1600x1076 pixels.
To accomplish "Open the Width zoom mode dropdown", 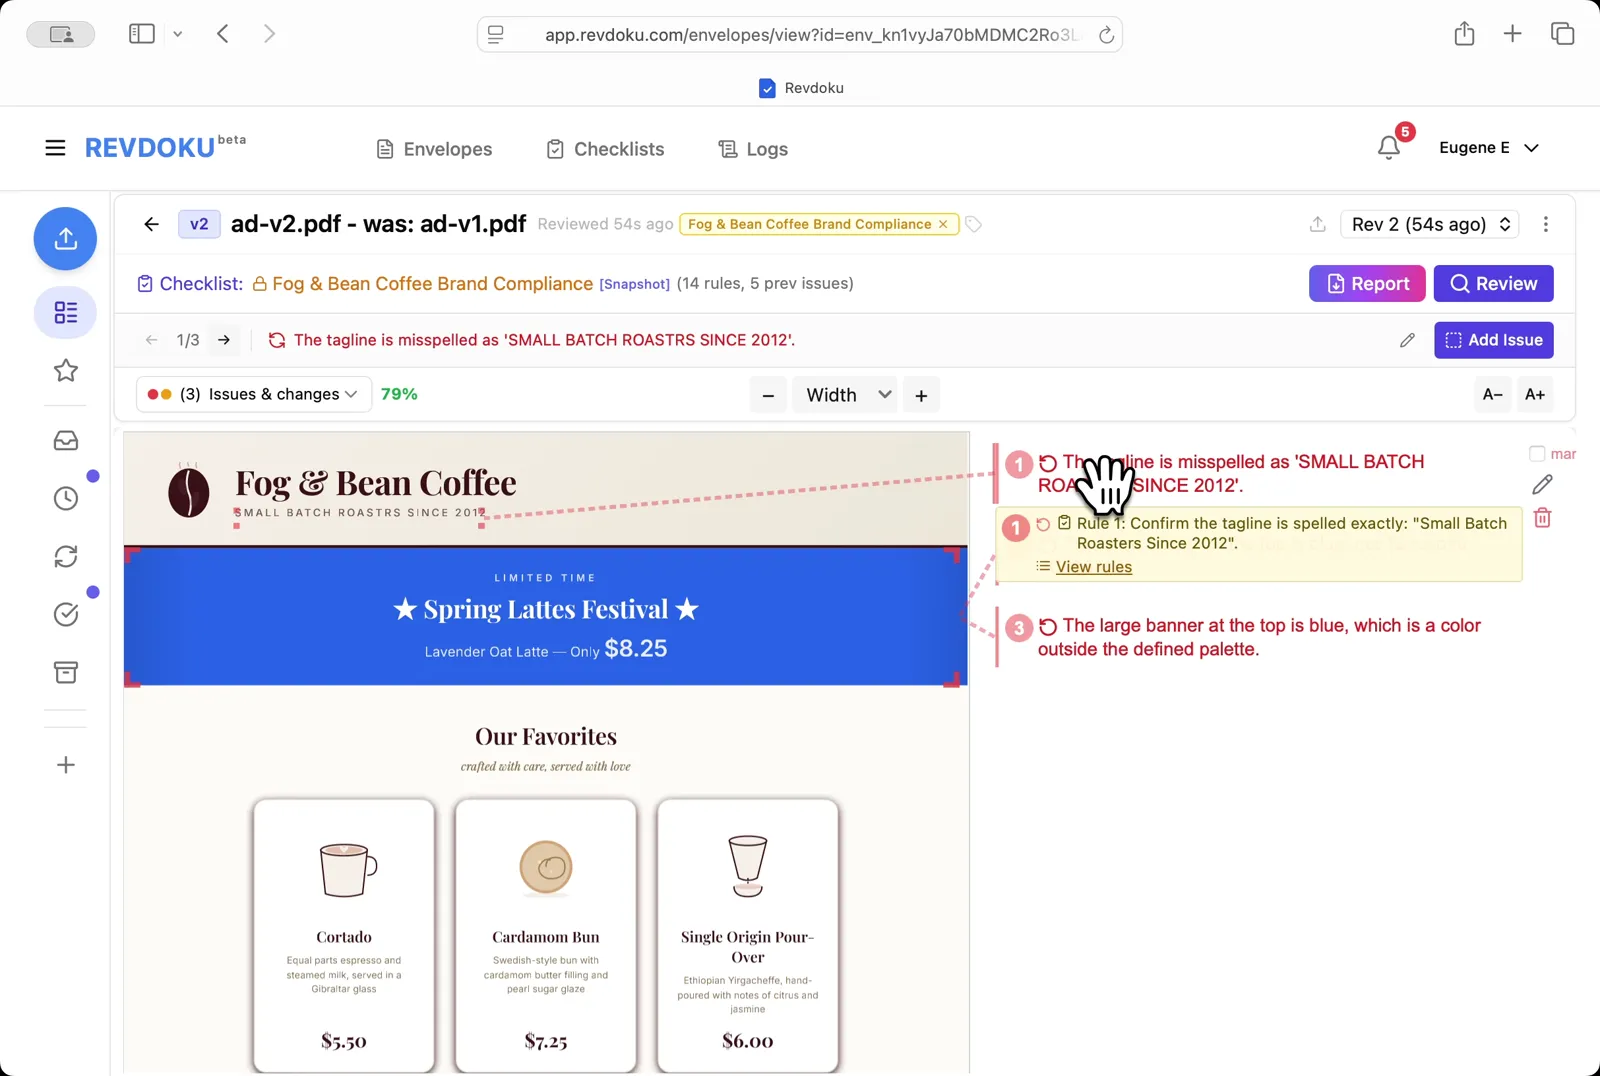I will 847,395.
